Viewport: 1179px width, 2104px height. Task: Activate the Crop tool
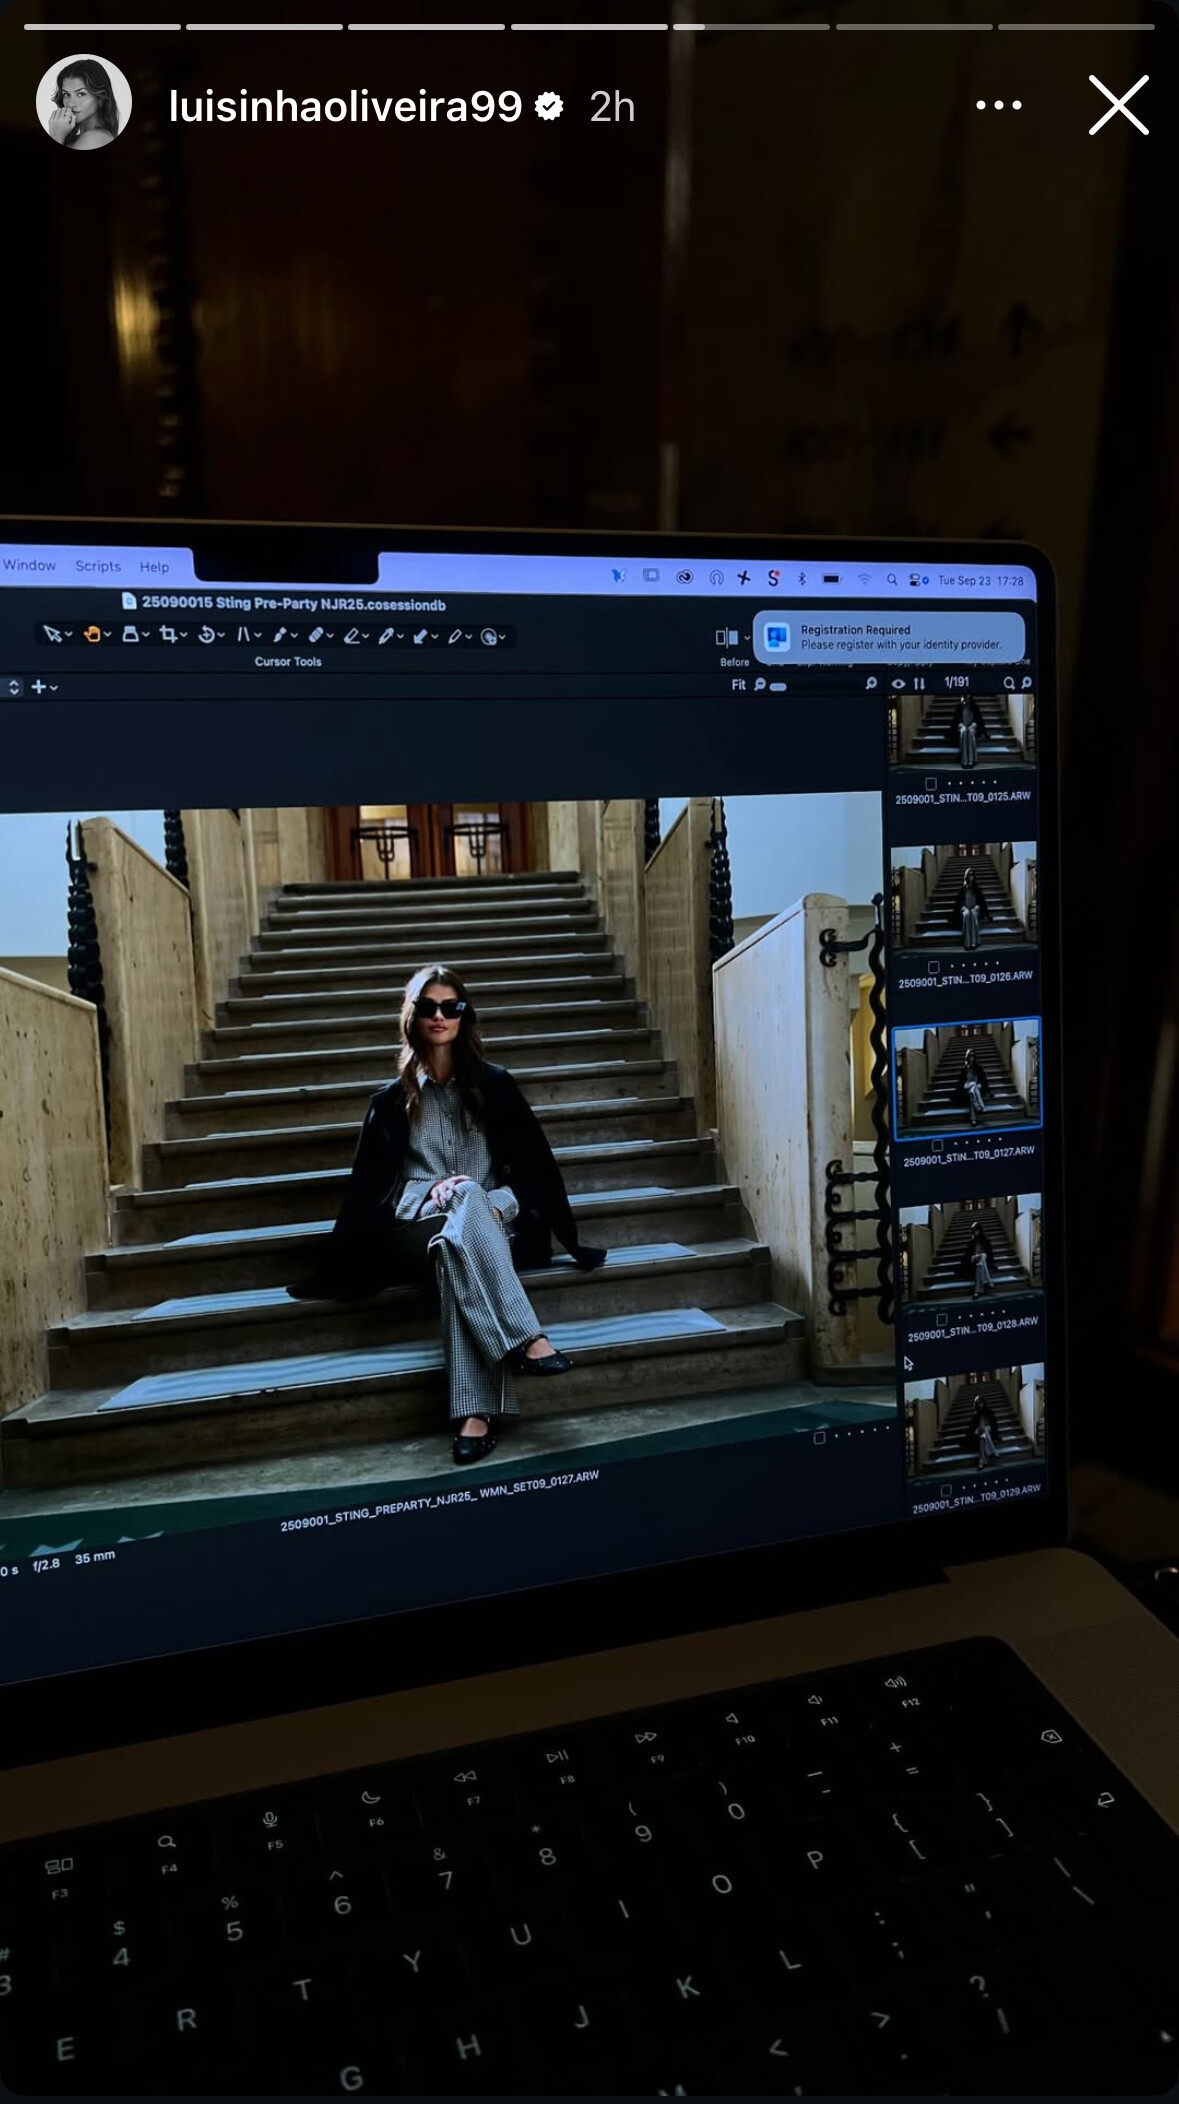click(x=168, y=634)
